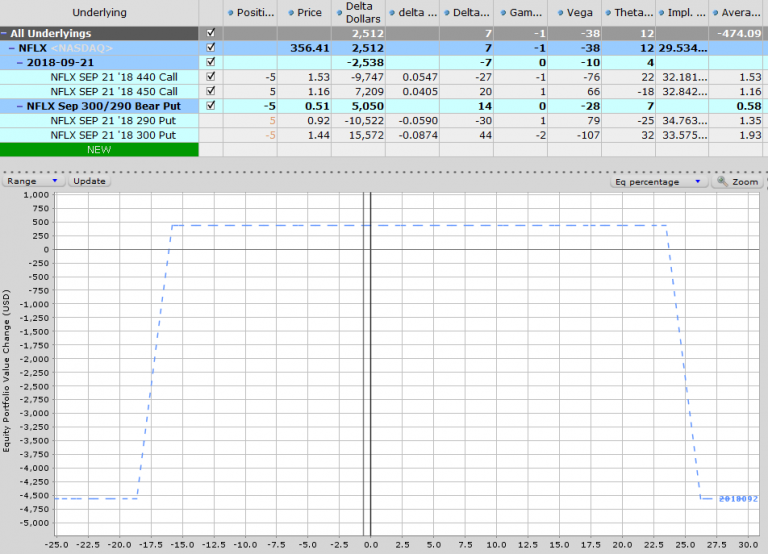
Task: Collapse the 2018-09-21 expiry group
Action: 22,62
